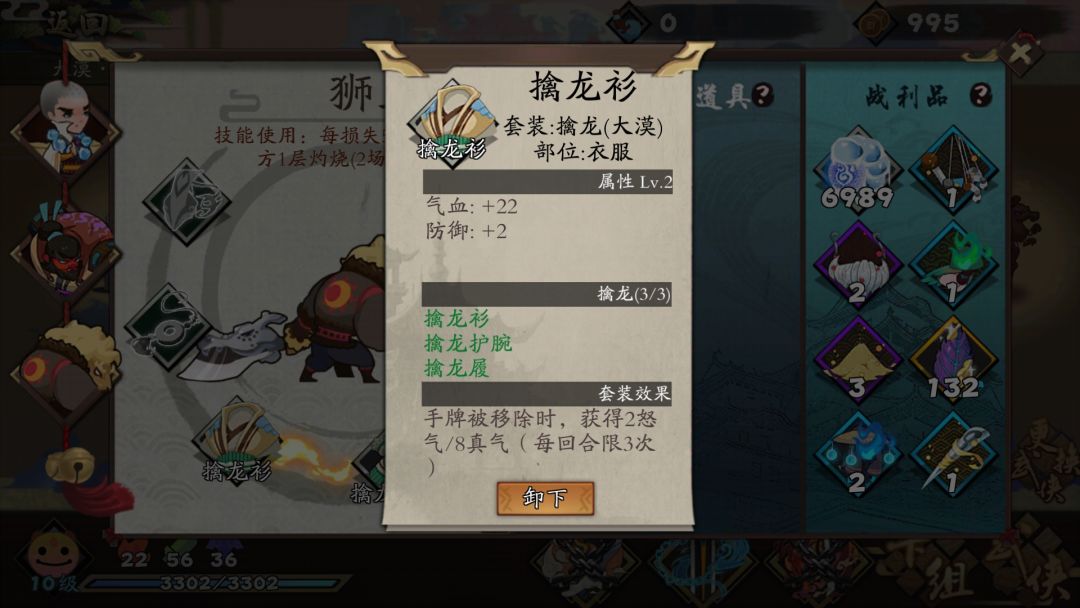The width and height of the screenshot is (1080, 608).
Task: Open the help icon beside 道具
Action: point(762,94)
